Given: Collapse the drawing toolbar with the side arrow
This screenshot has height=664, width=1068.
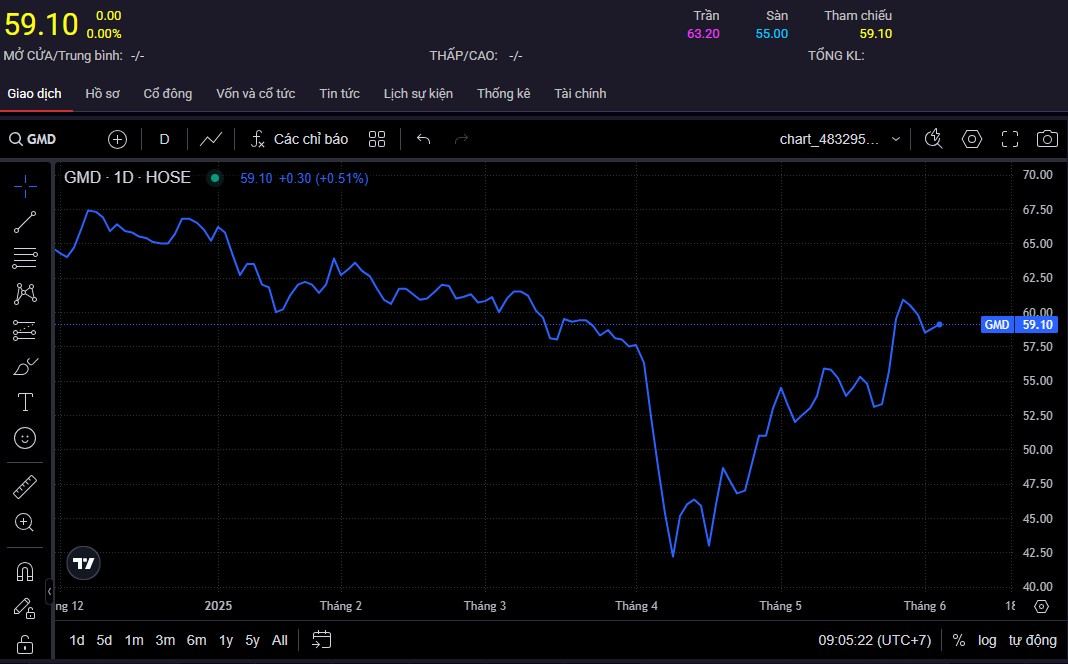Looking at the screenshot, I should (49, 591).
